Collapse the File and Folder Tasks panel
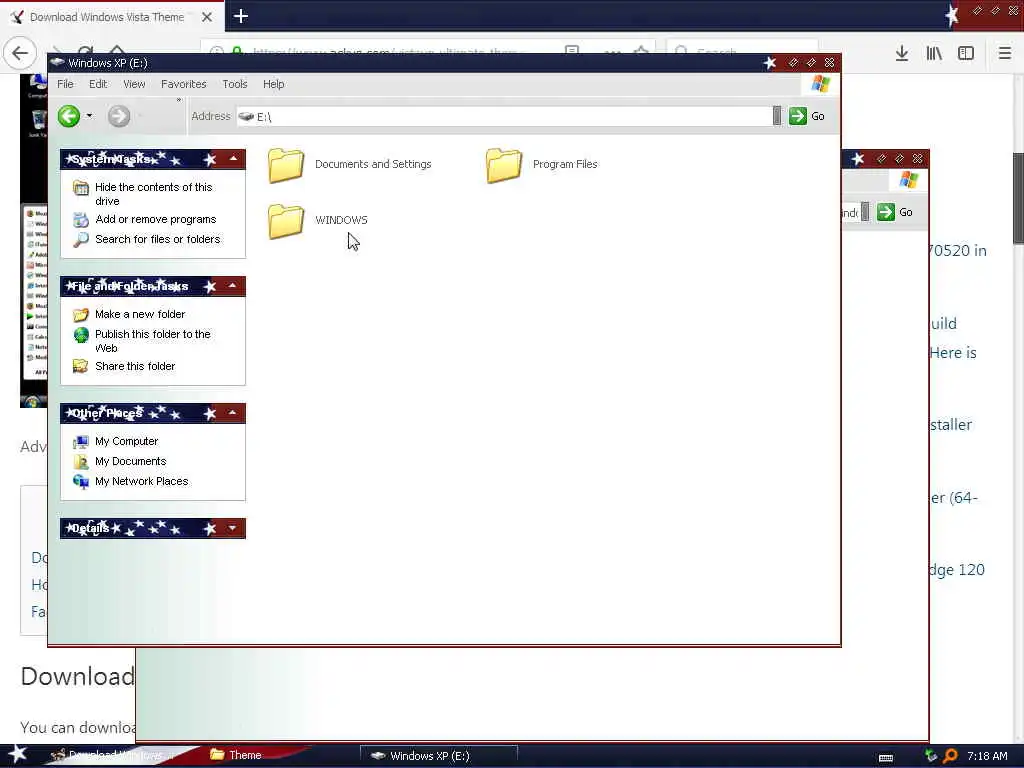 (x=233, y=285)
